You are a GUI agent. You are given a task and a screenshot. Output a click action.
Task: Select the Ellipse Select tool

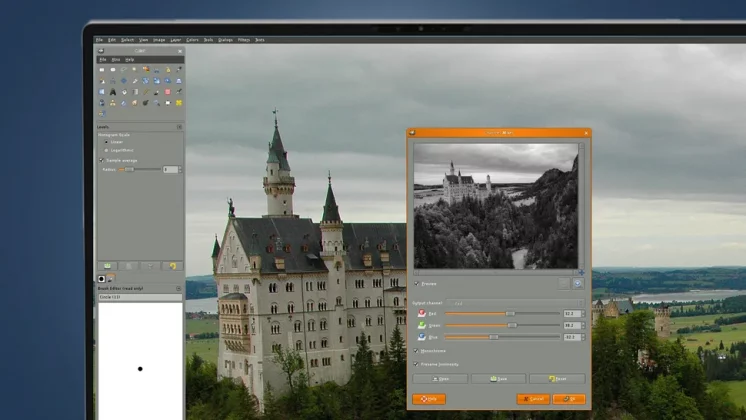point(113,69)
